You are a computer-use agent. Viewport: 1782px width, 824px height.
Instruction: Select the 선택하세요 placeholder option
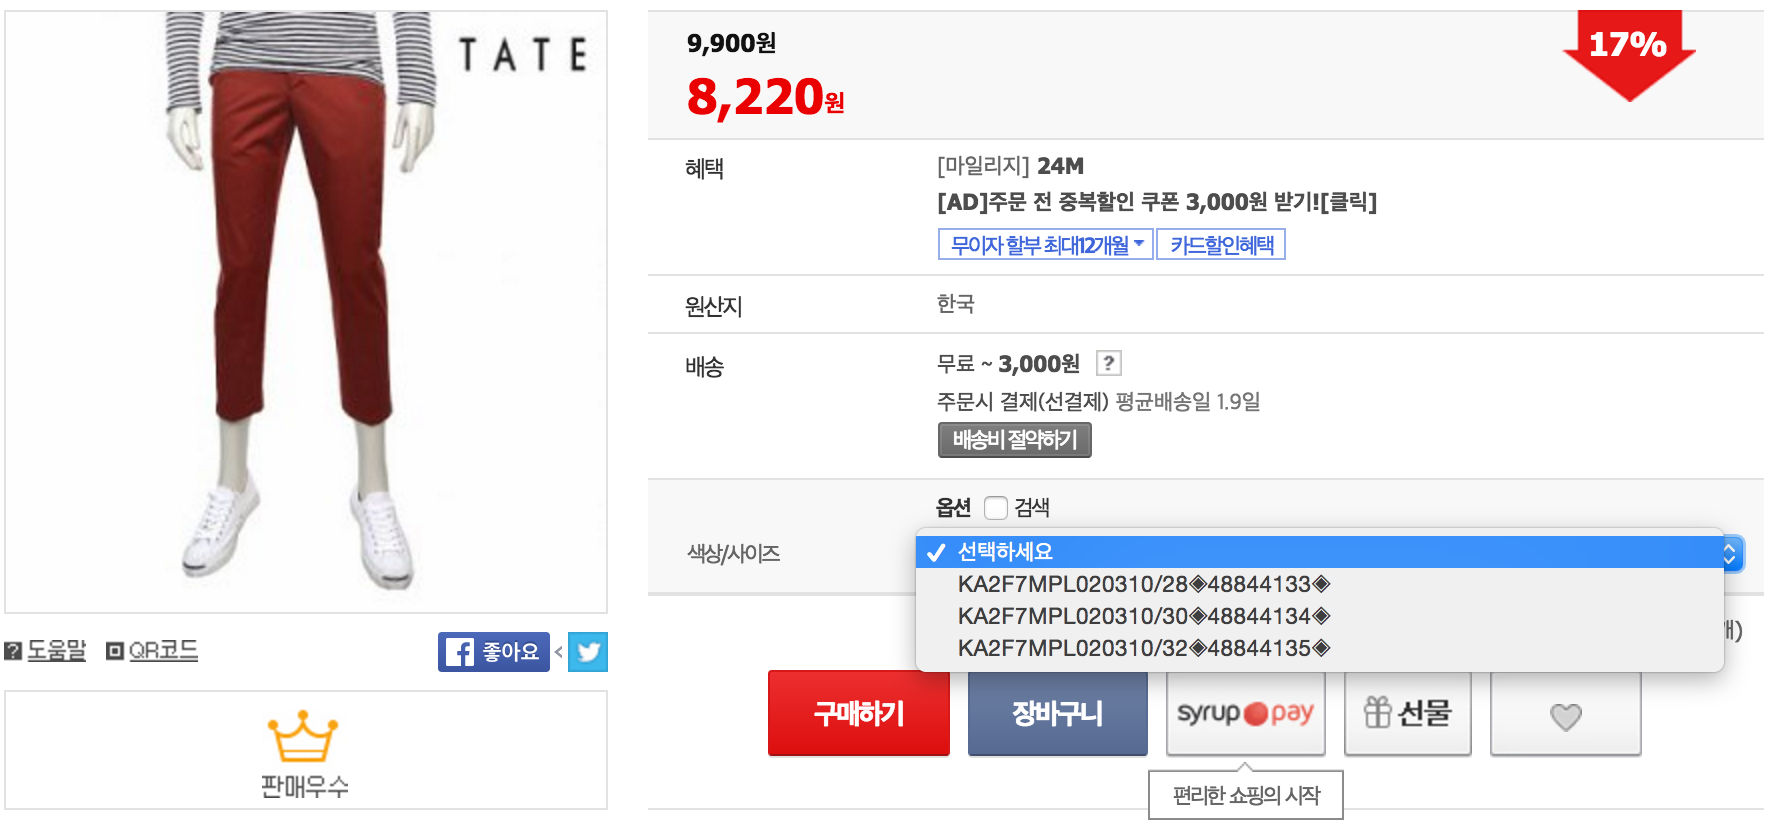[1005, 552]
